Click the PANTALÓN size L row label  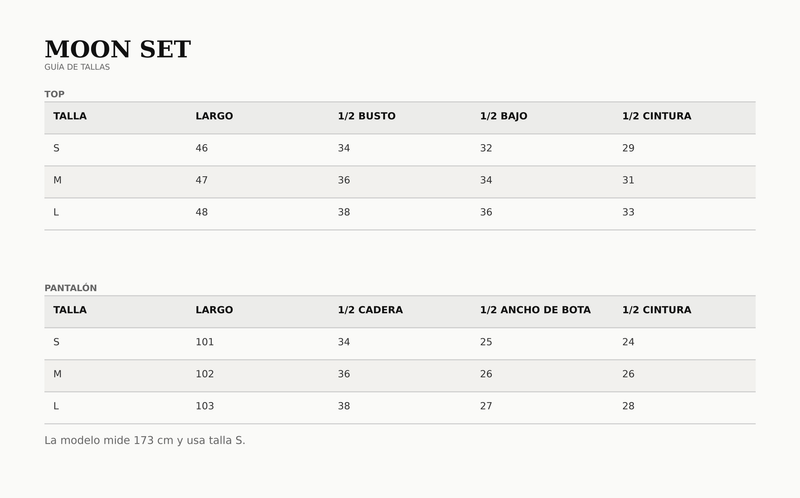tap(56, 406)
